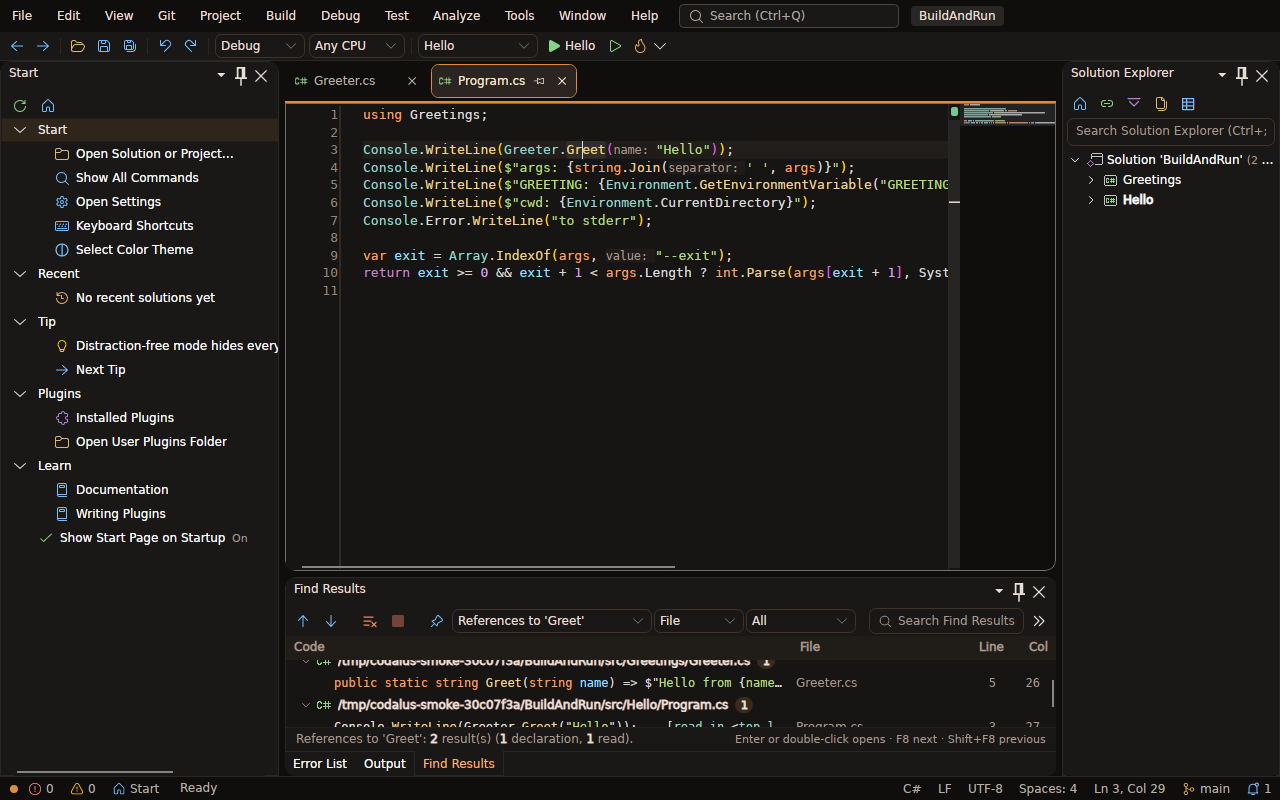Undo the last edit via toolbar
Image resolution: width=1280 pixels, height=800 pixels.
click(165, 46)
